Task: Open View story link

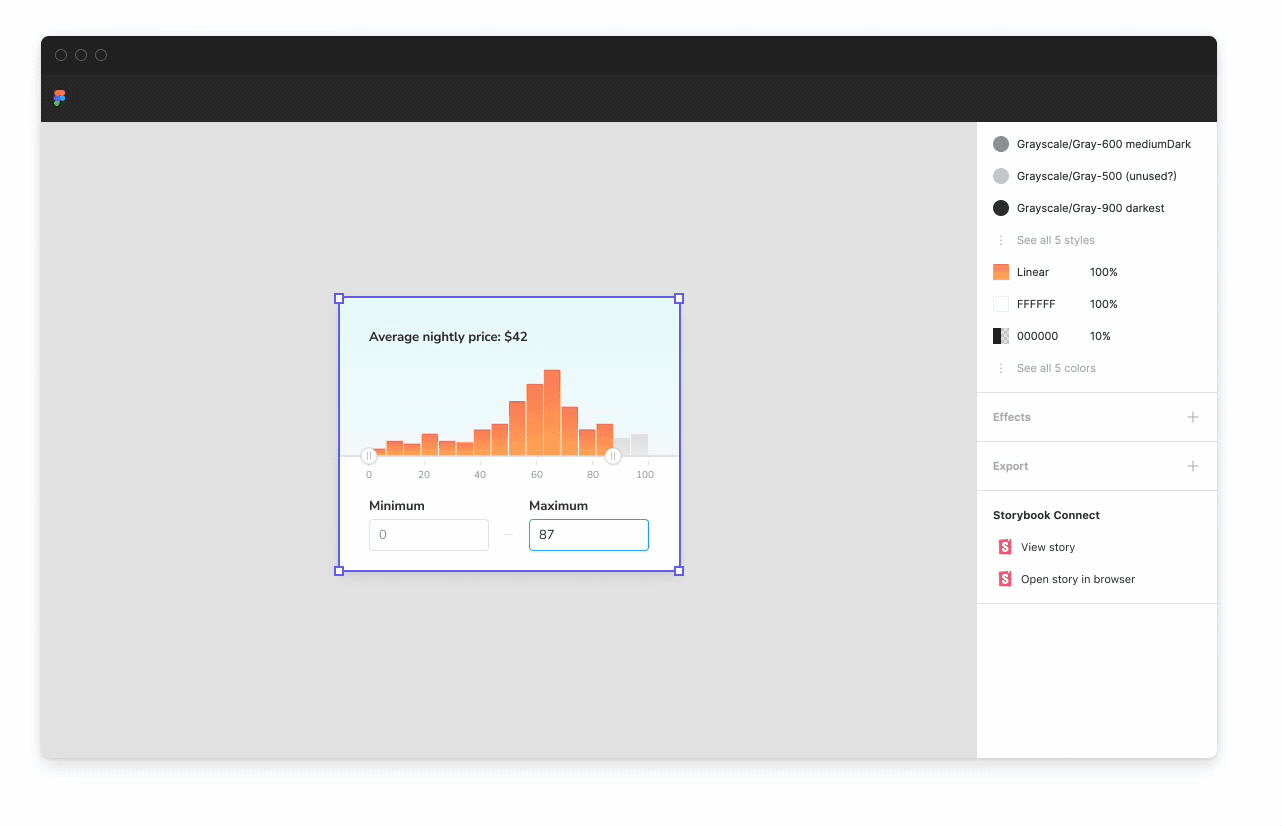Action: (1048, 547)
